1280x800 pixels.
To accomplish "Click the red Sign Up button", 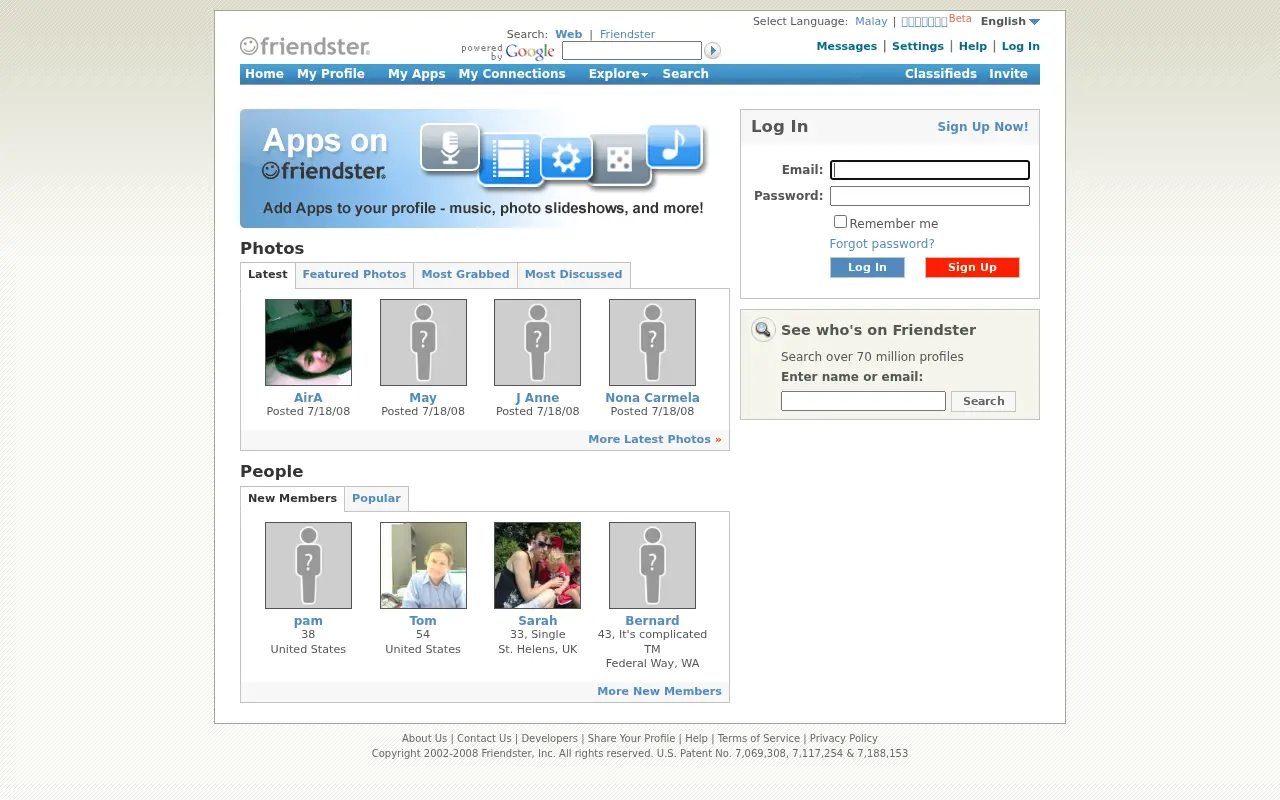I will point(972,267).
